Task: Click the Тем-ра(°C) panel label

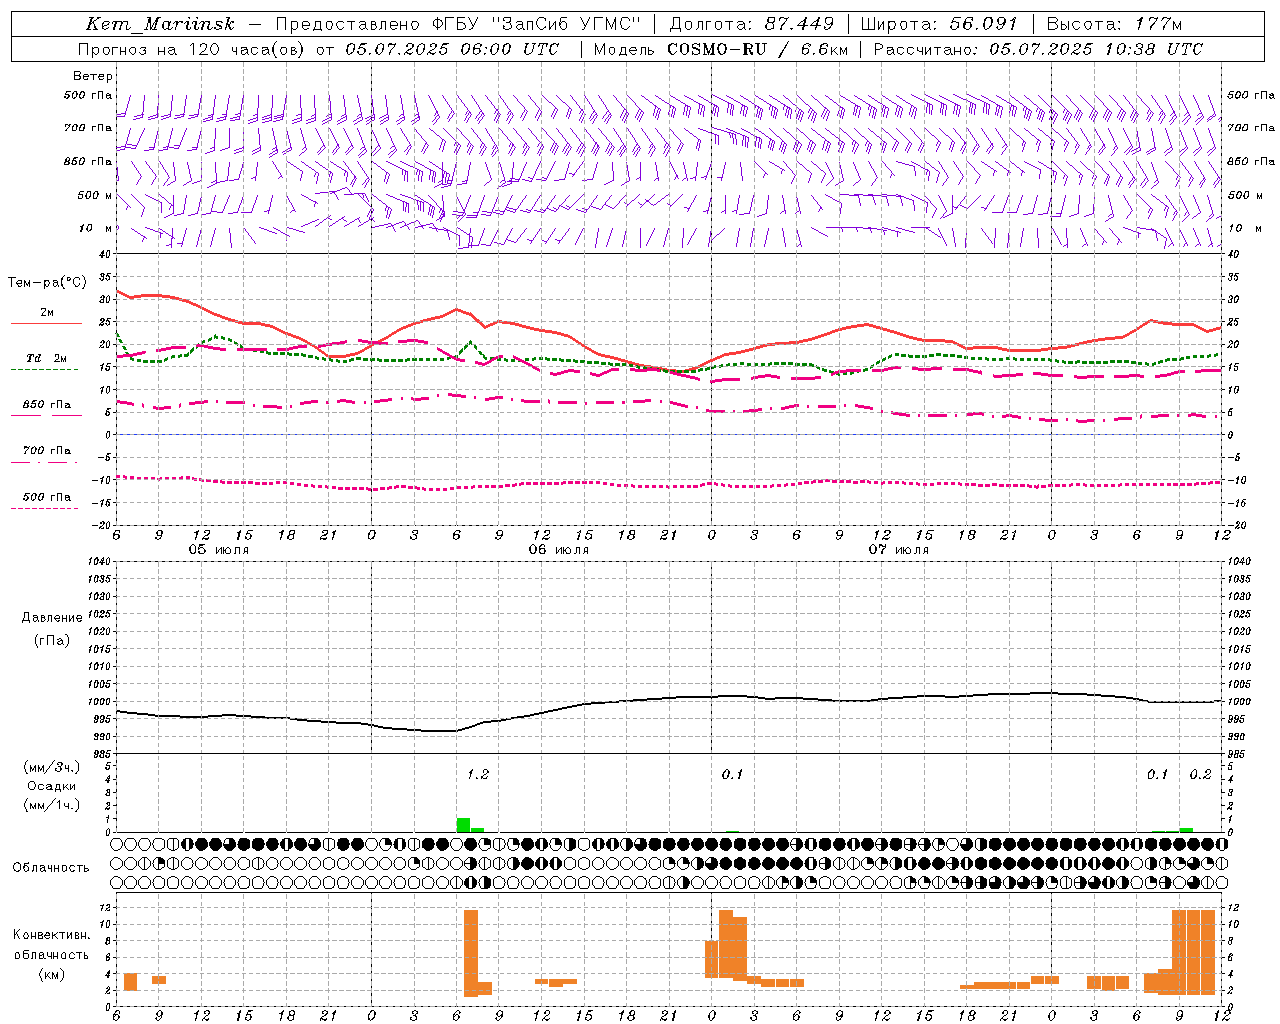Action: point(47,283)
